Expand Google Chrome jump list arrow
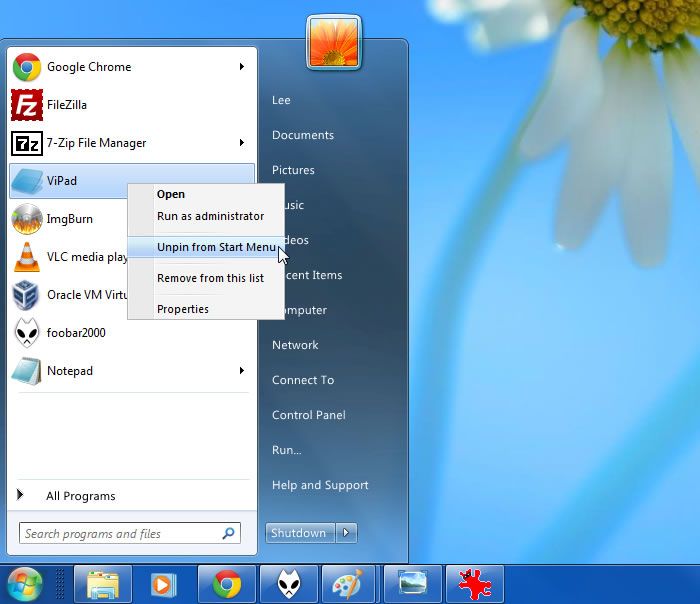The image size is (700, 604). tap(242, 67)
